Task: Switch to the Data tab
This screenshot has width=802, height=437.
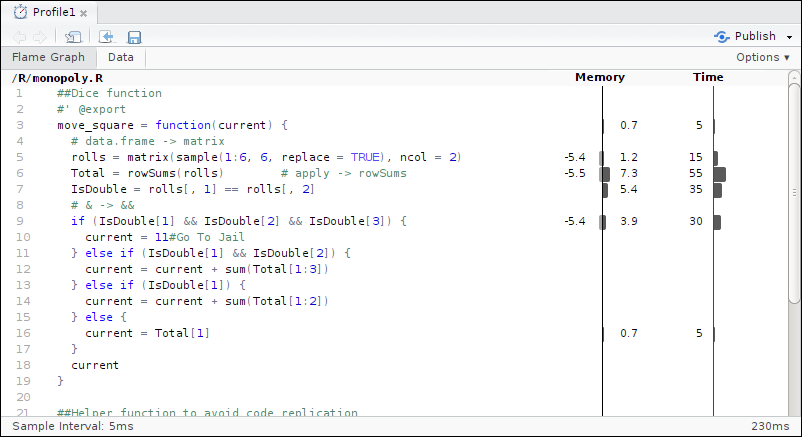Action: pos(121,58)
